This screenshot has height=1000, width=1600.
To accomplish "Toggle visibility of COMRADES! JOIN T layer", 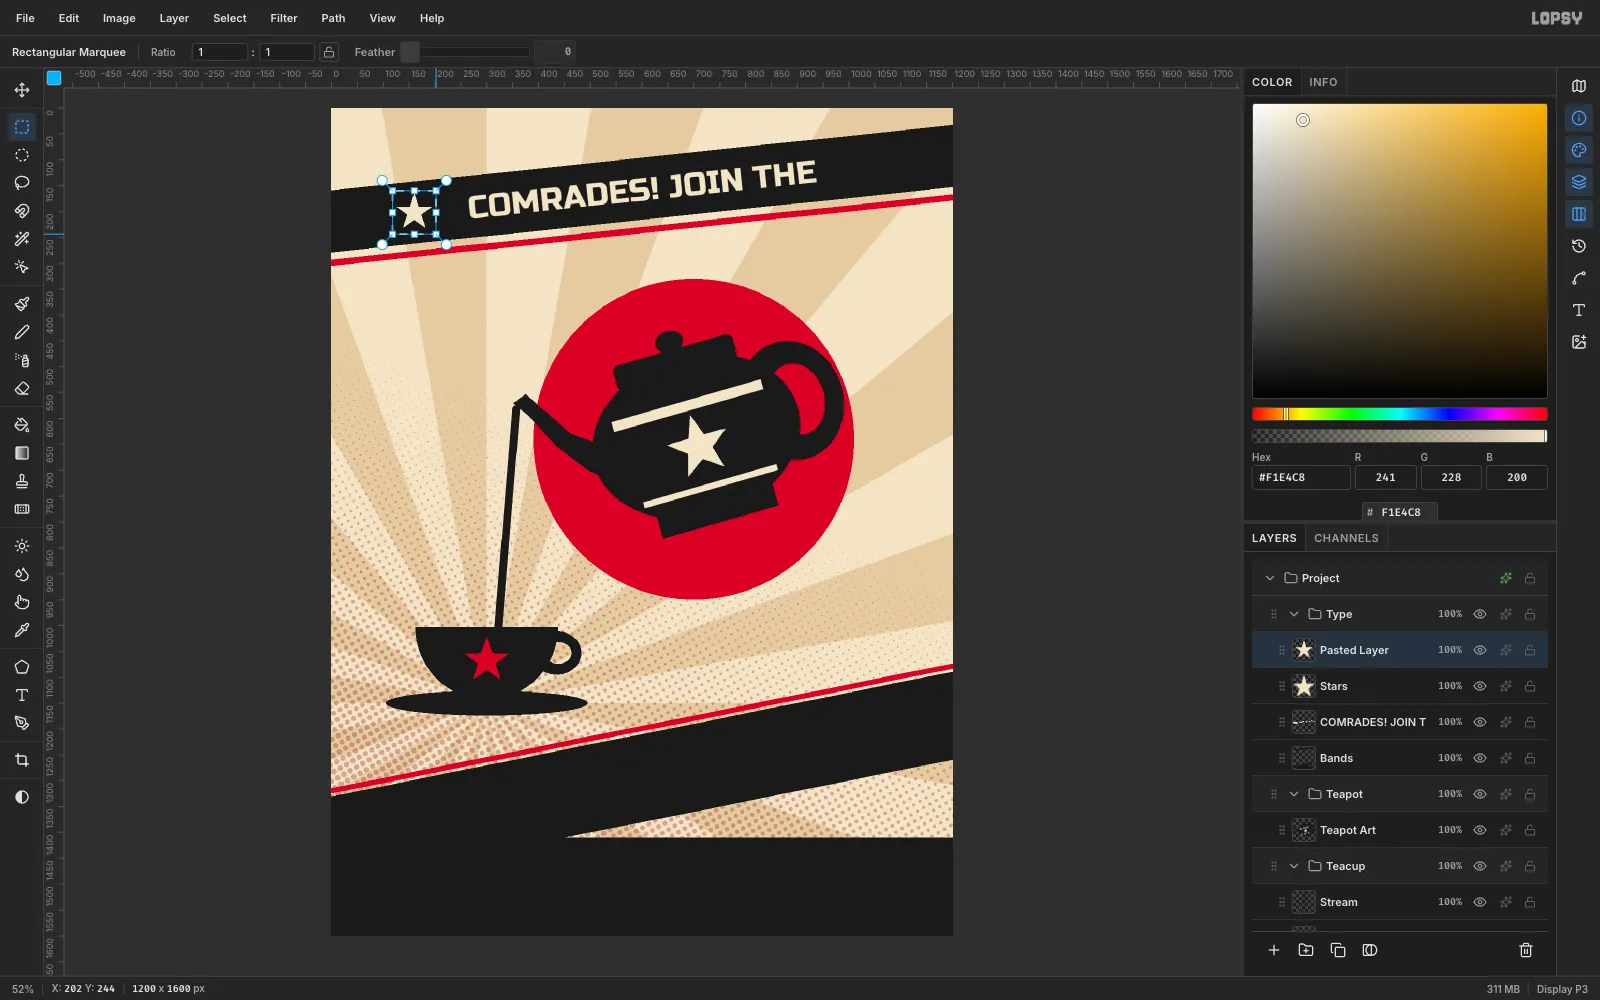I will click(x=1480, y=722).
